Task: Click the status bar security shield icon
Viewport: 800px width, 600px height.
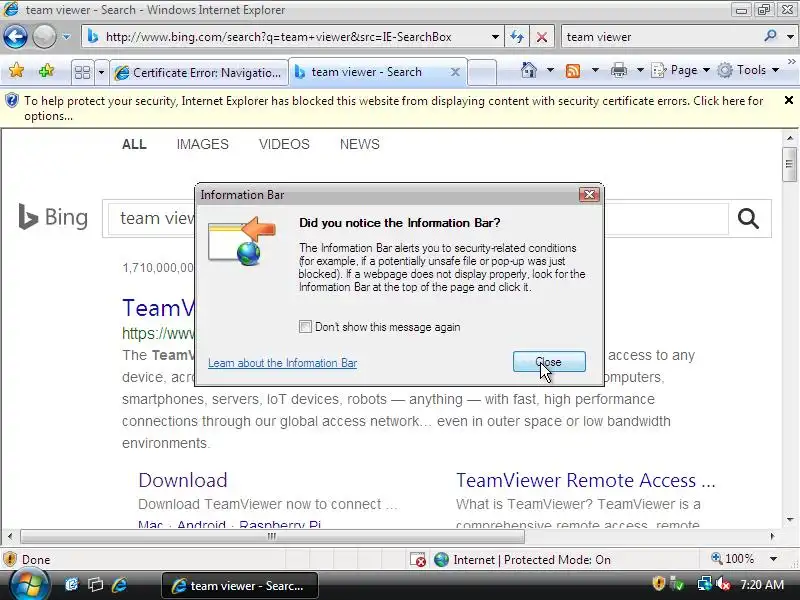Action: pos(10,560)
